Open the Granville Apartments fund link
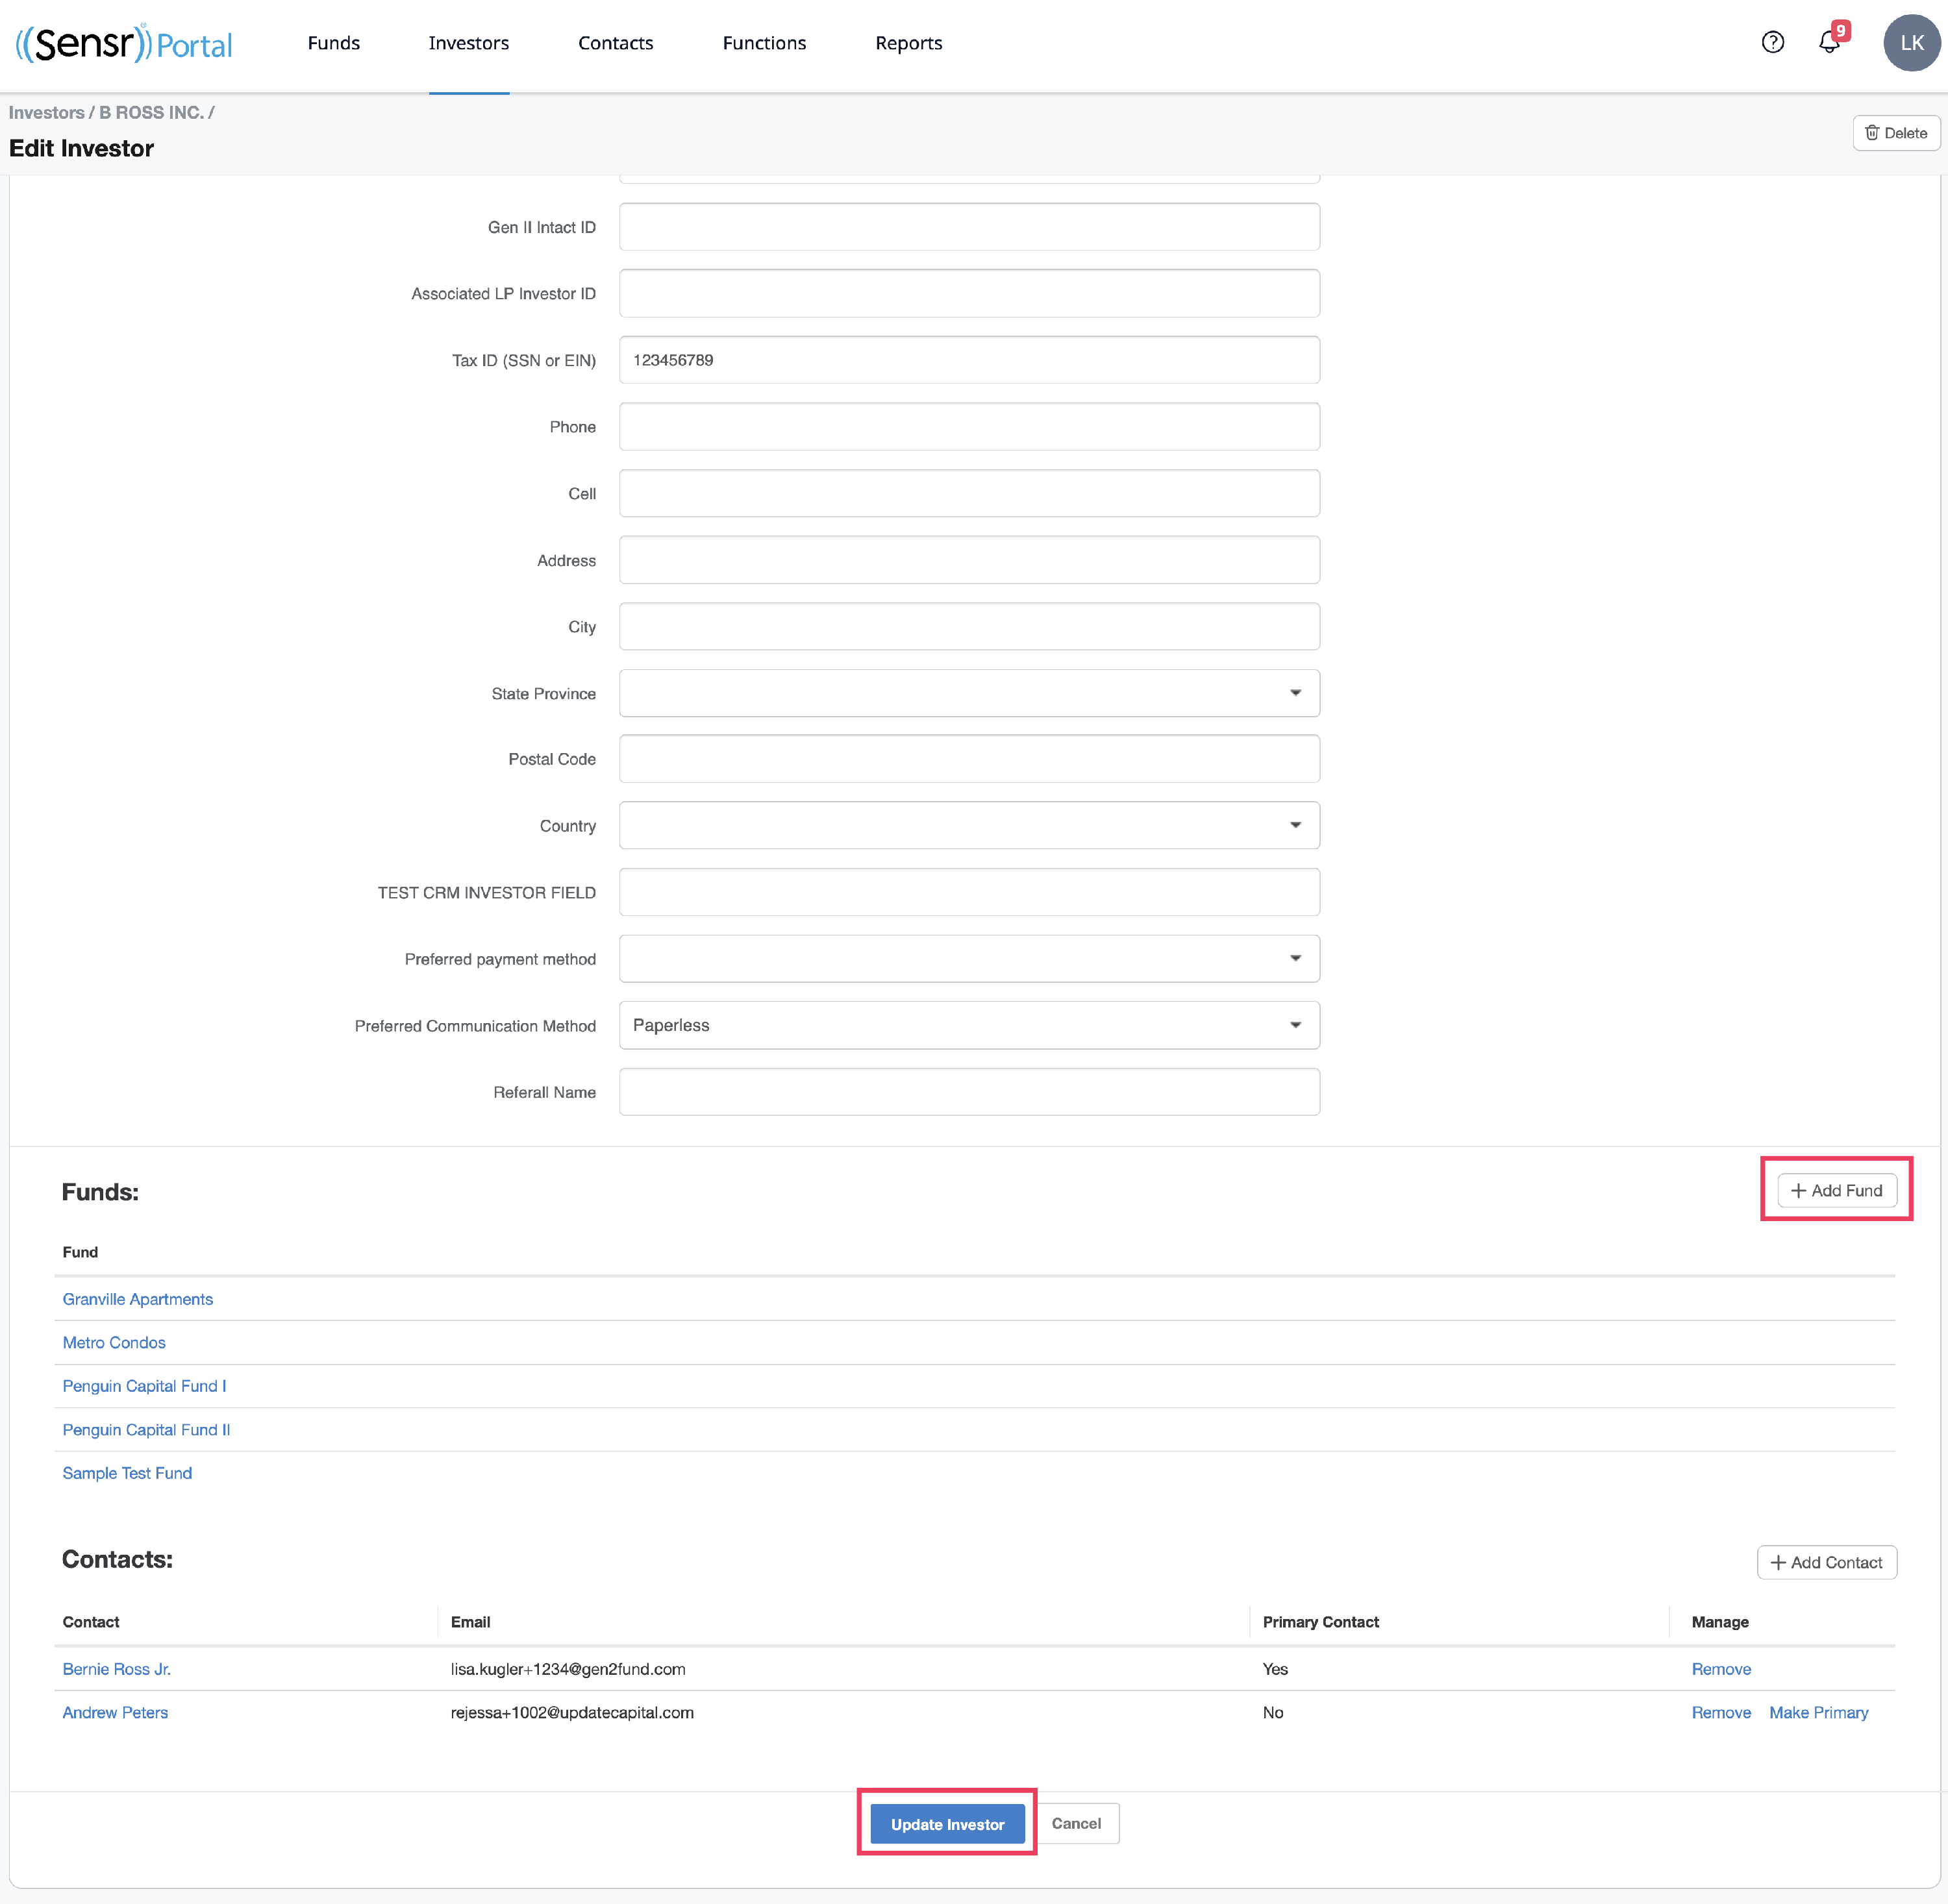The height and width of the screenshot is (1904, 1948). pos(138,1299)
